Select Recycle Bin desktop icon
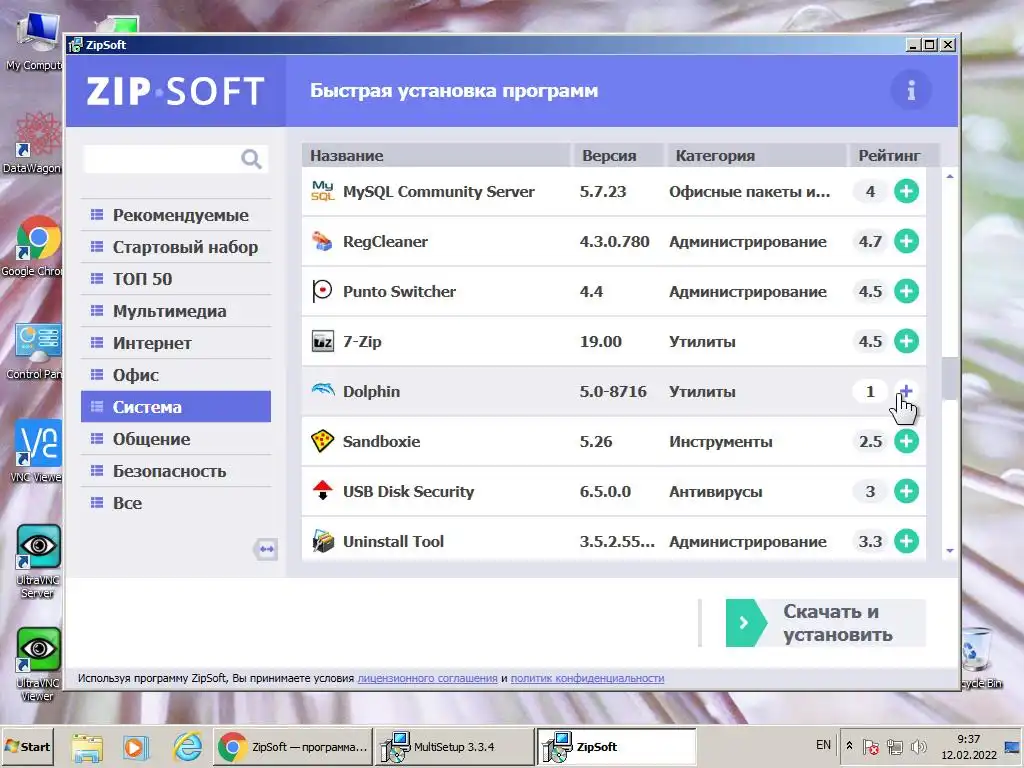 coord(979,658)
